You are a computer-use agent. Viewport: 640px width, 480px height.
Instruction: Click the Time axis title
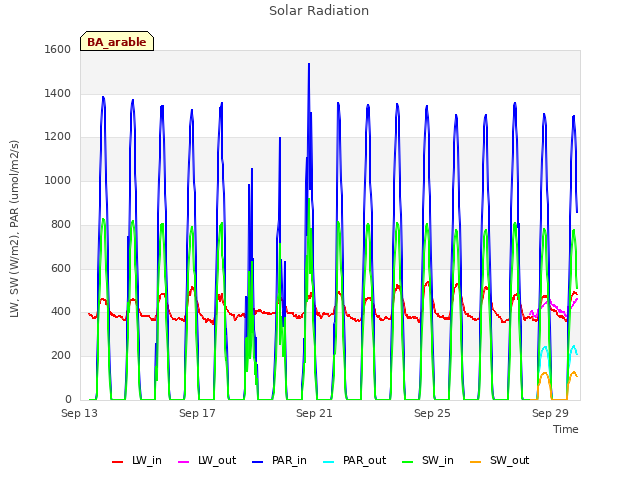click(x=566, y=429)
